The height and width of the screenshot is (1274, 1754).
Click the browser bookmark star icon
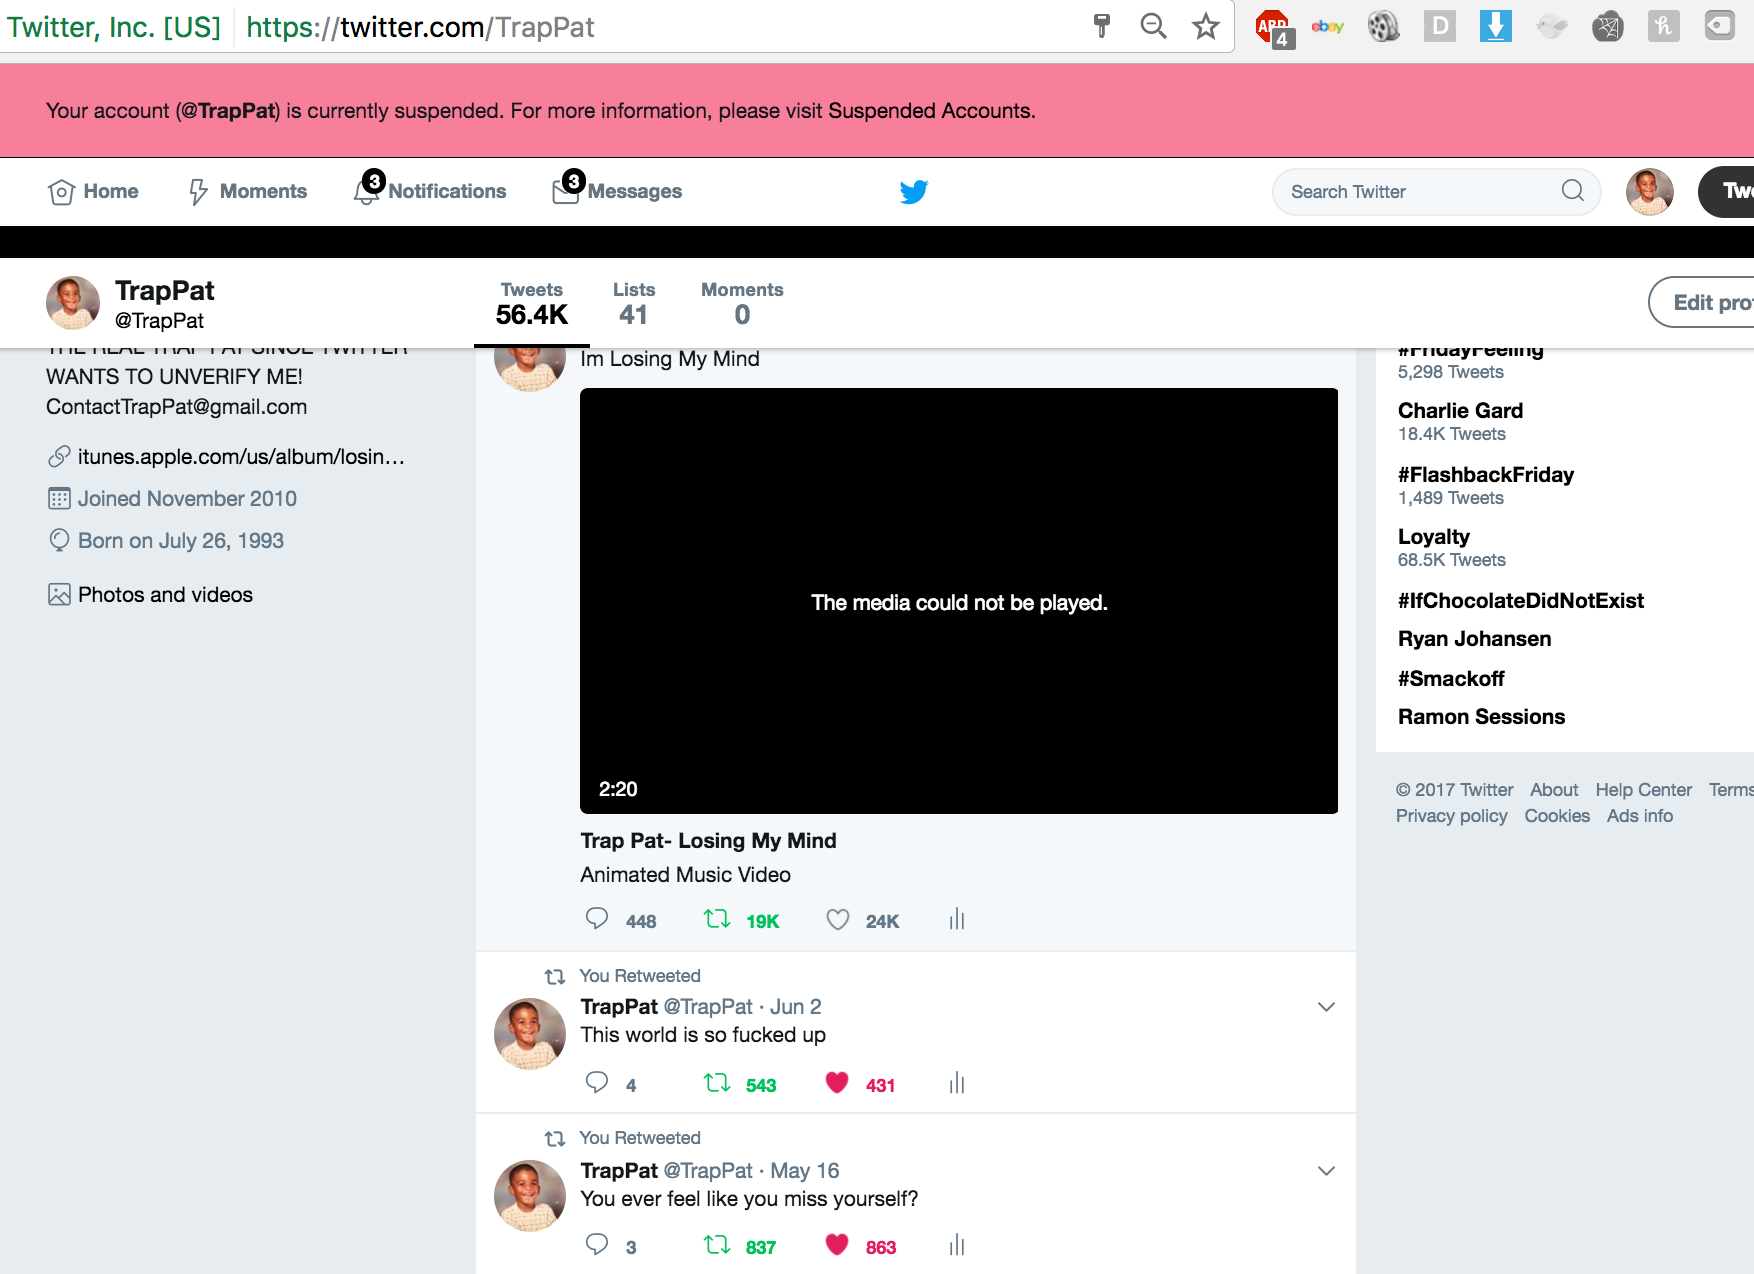click(1206, 26)
